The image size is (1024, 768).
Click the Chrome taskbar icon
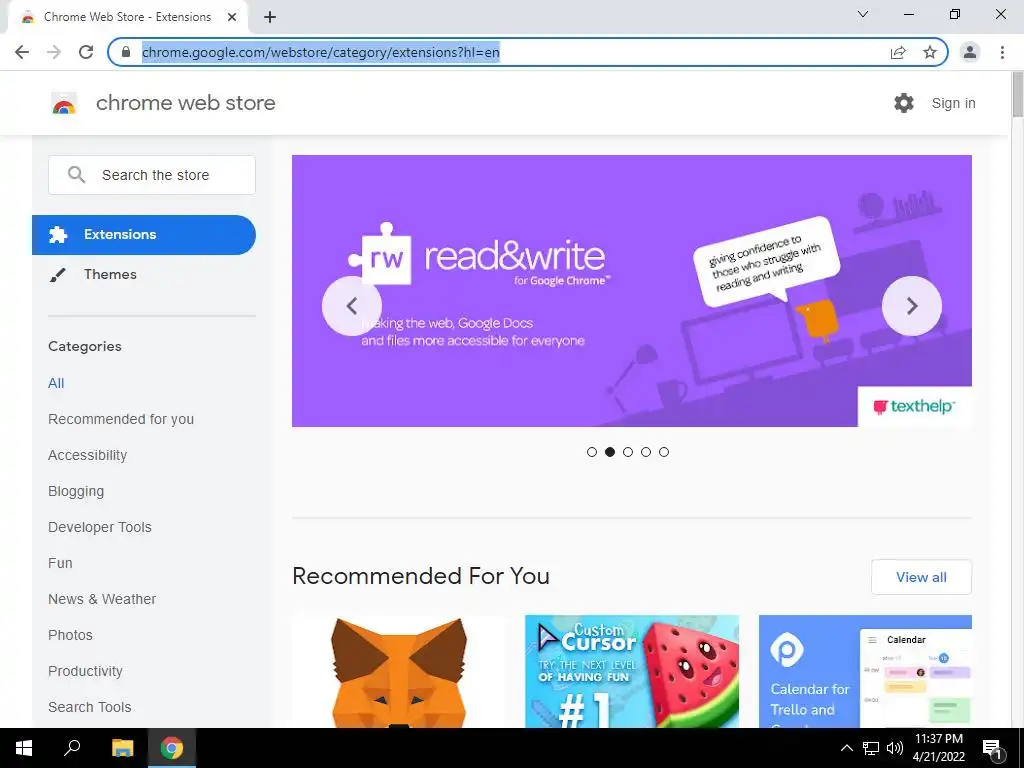pos(172,748)
